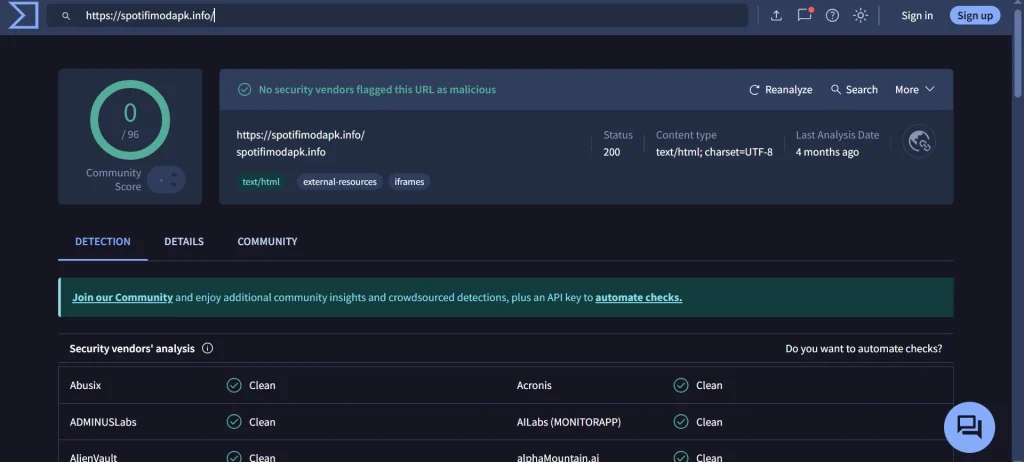Click the Search button in the result header
This screenshot has height=462, width=1024.
click(854, 90)
